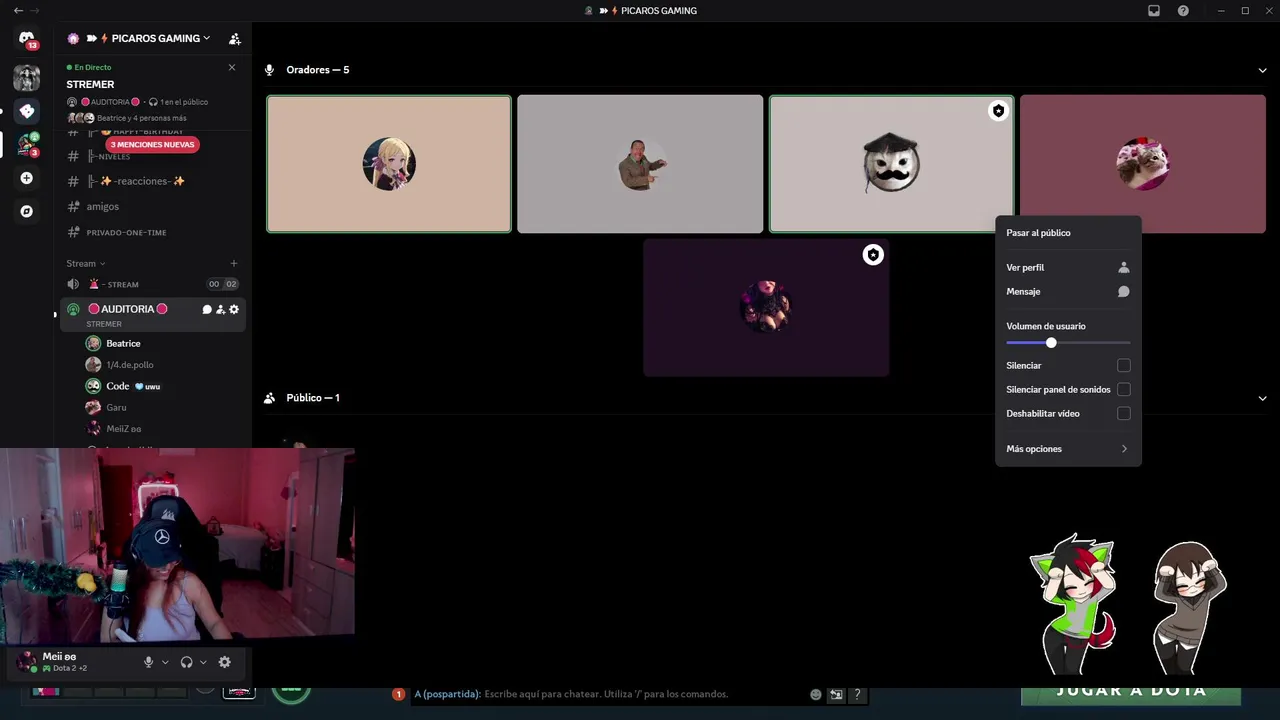Click message bubble icon beside Mensaje

coord(1124,292)
